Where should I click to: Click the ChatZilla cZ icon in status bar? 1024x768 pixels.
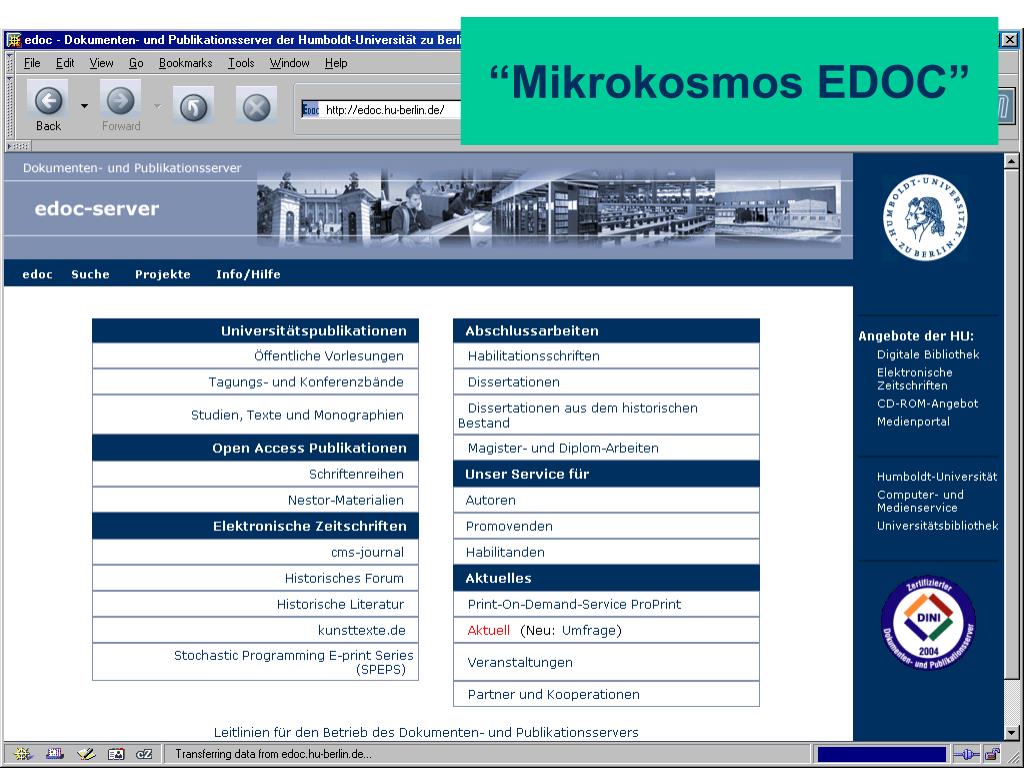coord(144,754)
